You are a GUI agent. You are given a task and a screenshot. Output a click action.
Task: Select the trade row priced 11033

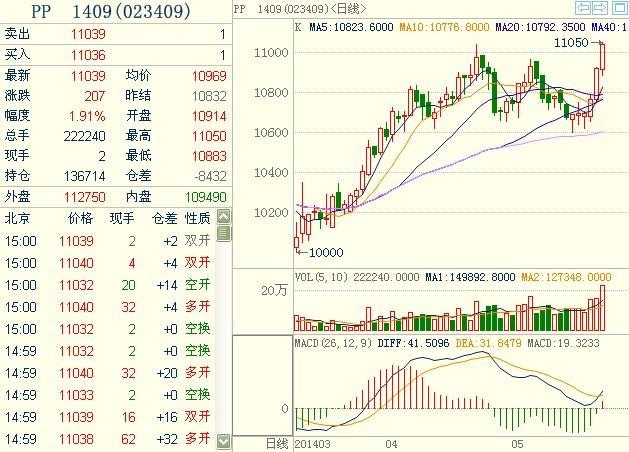pos(108,395)
